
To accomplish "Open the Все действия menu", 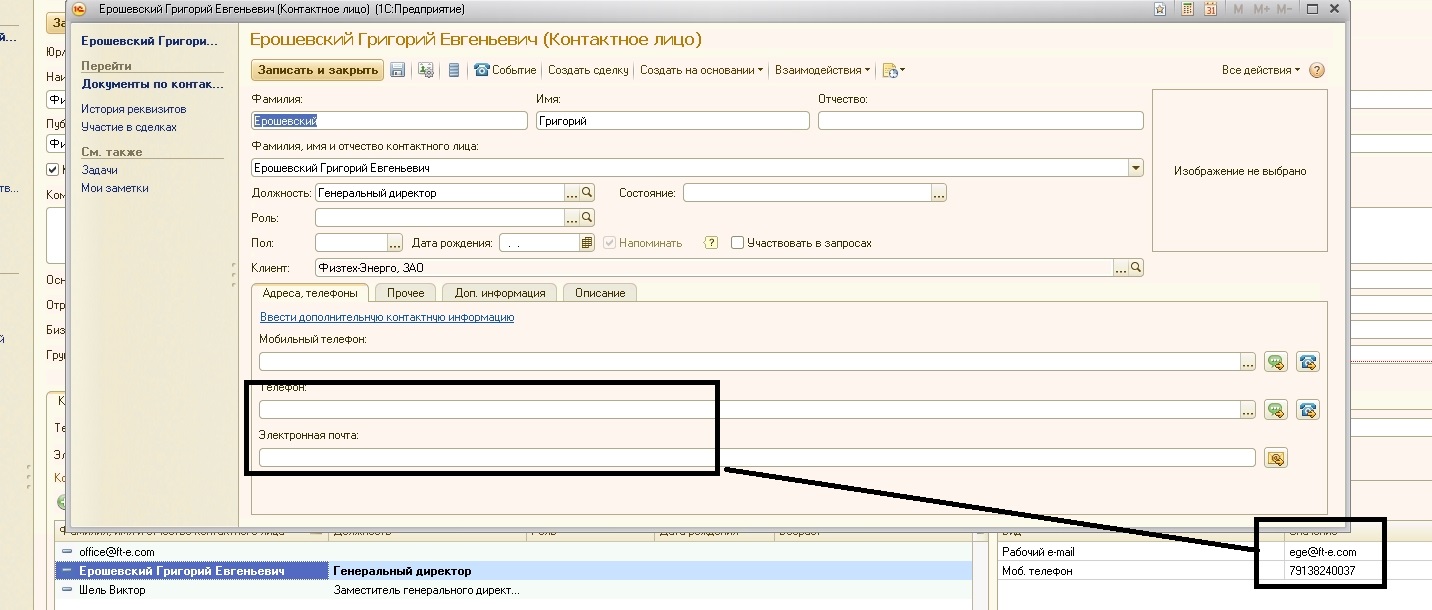I will click(x=1260, y=70).
